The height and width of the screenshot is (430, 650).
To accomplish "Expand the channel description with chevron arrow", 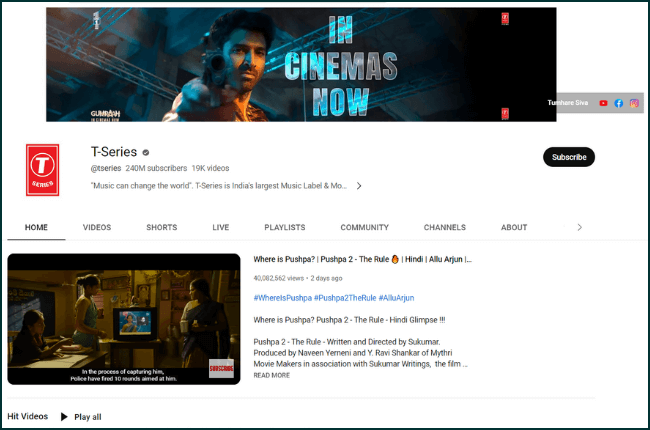I will tap(359, 186).
